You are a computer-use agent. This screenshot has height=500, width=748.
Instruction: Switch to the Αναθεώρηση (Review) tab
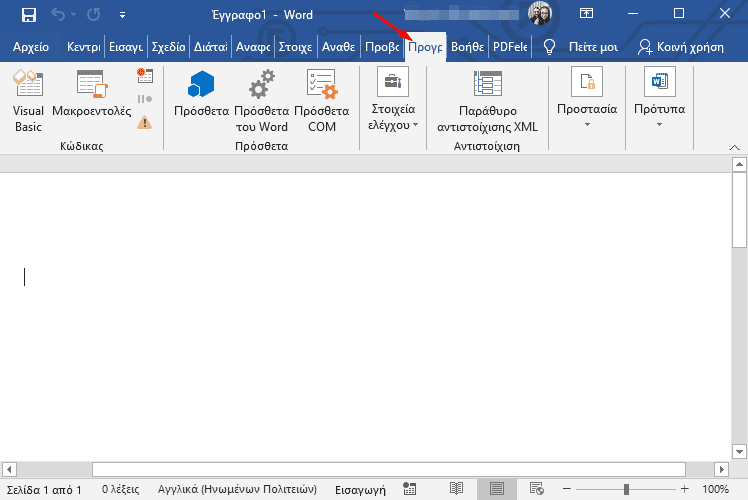(x=338, y=47)
